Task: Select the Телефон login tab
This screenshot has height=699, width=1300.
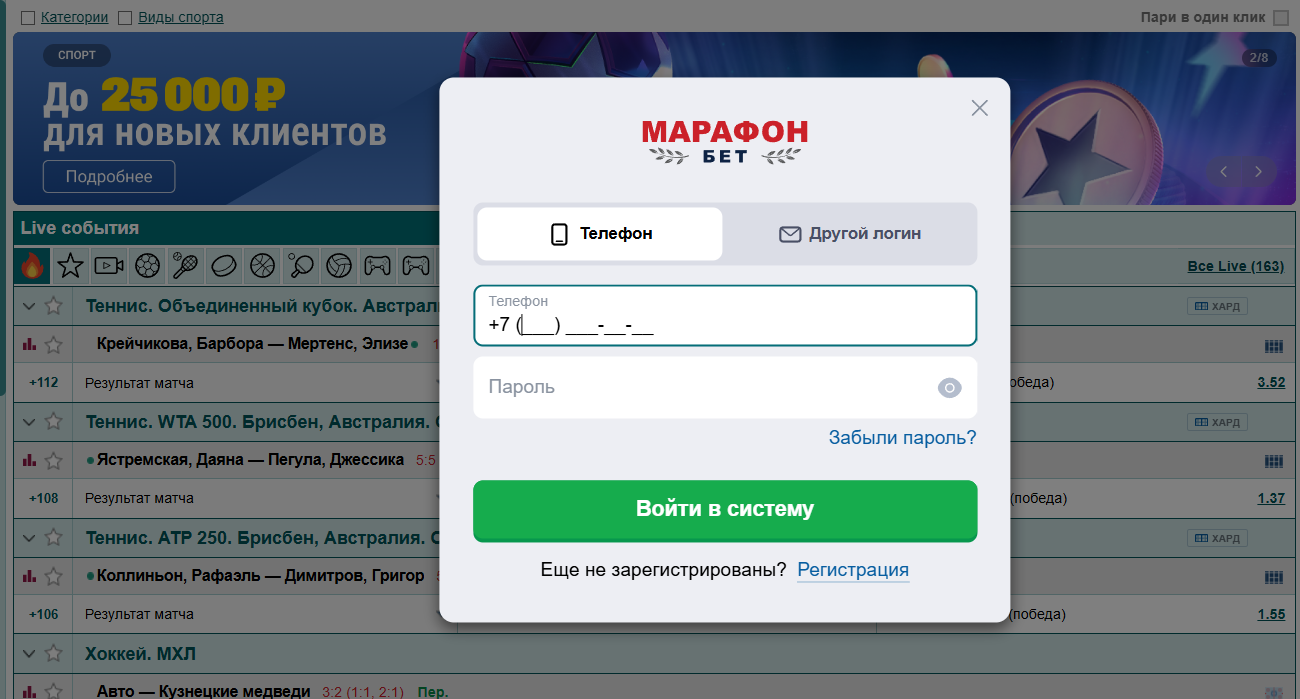Action: pyautogui.click(x=598, y=233)
